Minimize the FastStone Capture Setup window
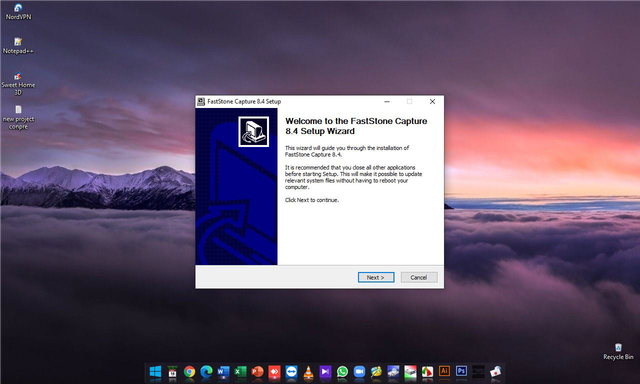Image resolution: width=640 pixels, height=384 pixels. (387, 102)
